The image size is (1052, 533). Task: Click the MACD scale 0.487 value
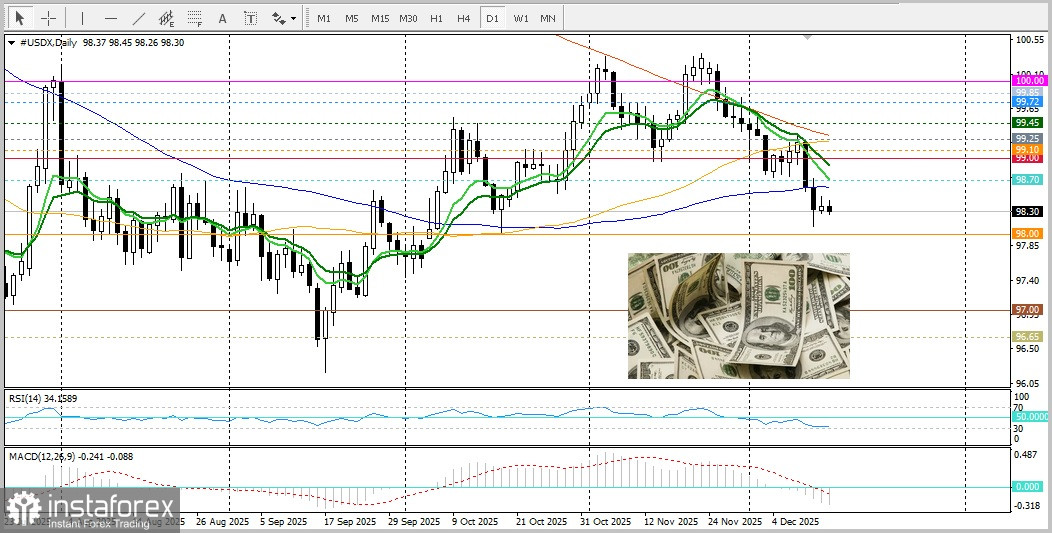click(x=1028, y=454)
